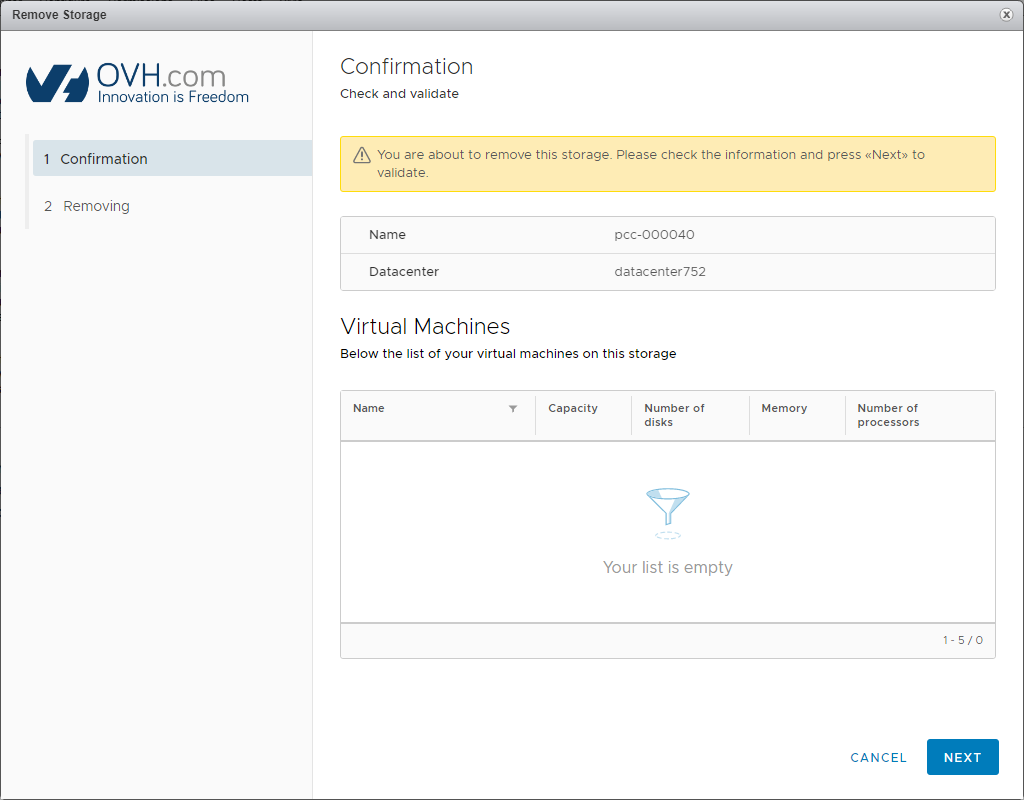Click the OVH.com logo

pyautogui.click(x=137, y=84)
